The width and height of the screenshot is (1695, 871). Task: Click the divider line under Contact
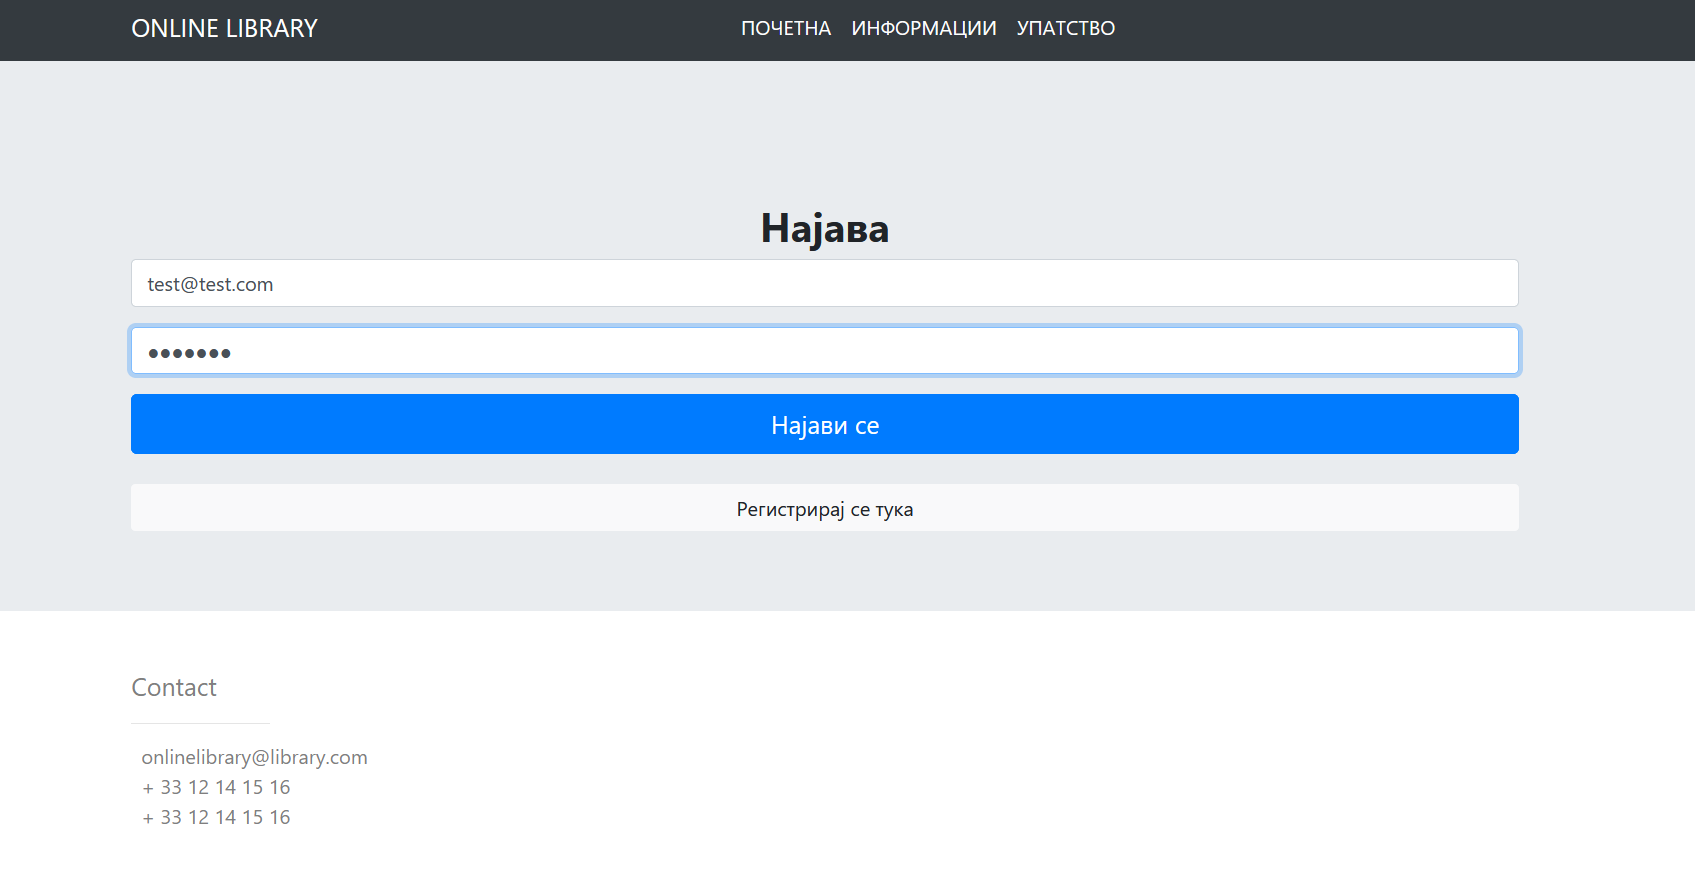click(200, 723)
